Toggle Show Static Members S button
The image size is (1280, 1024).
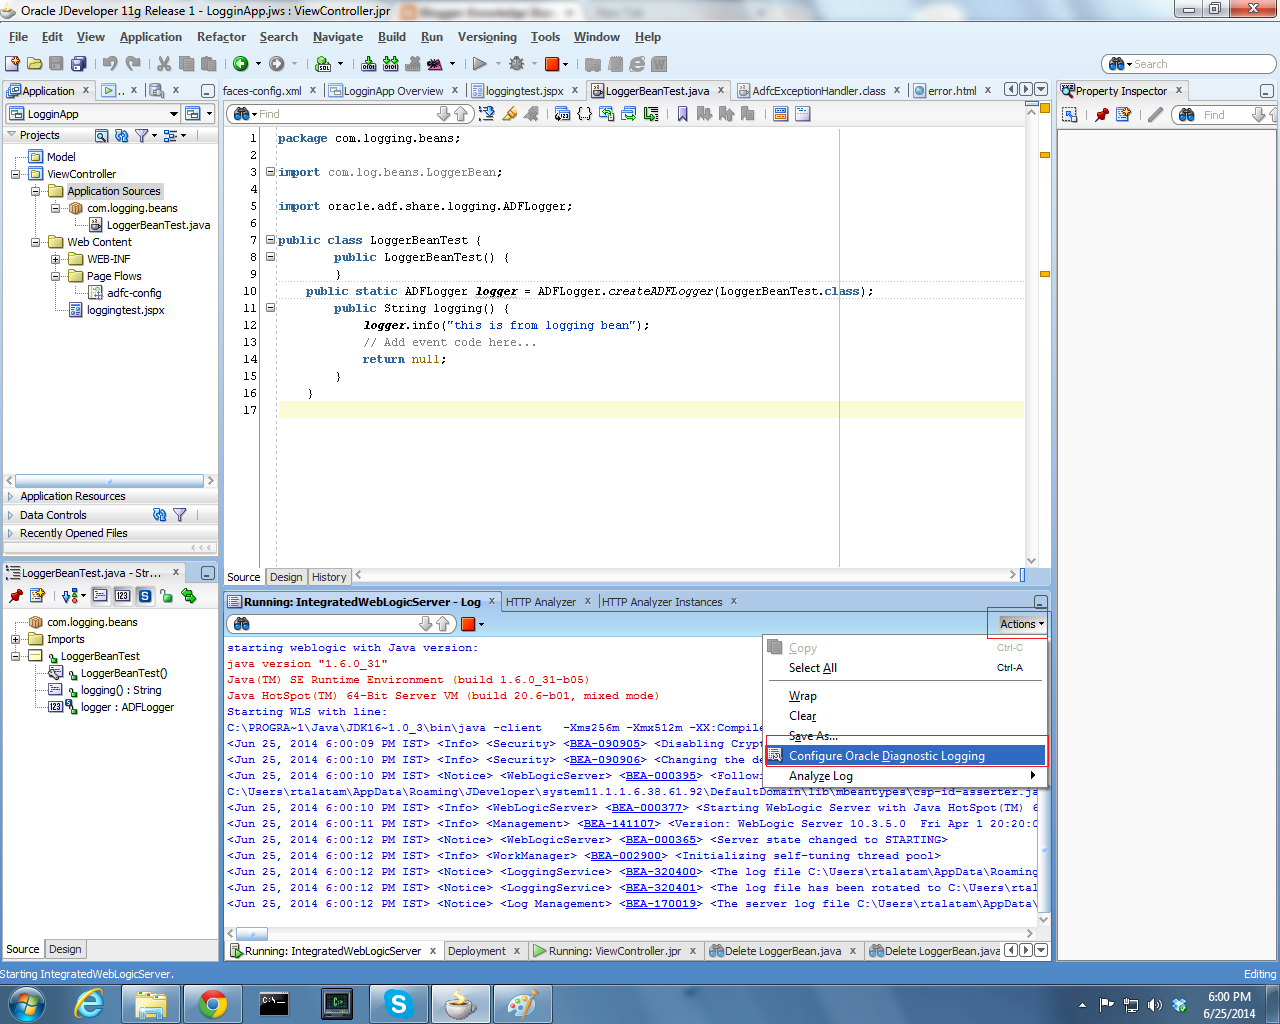(x=145, y=596)
